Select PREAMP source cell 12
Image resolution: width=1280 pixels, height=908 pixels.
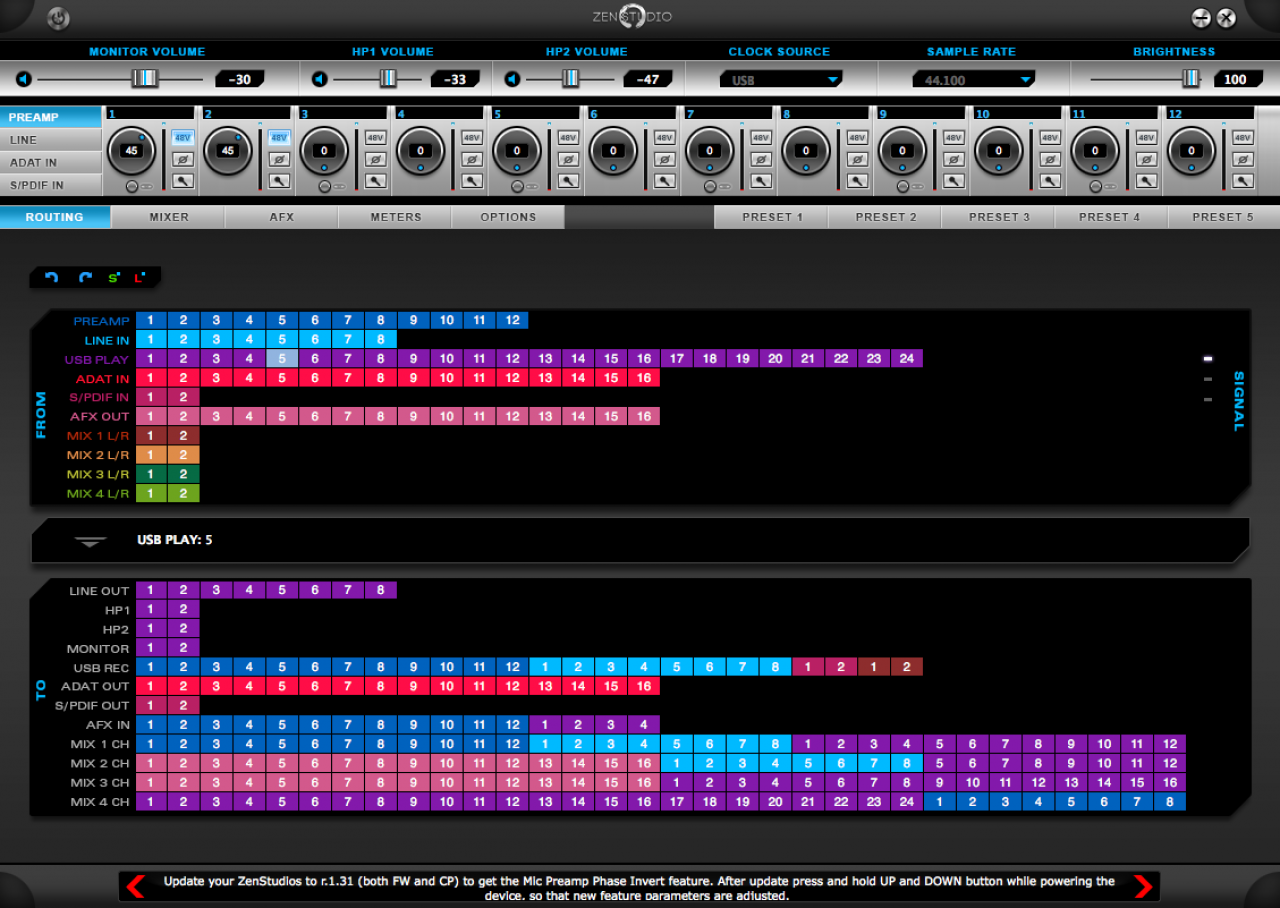[x=512, y=321]
